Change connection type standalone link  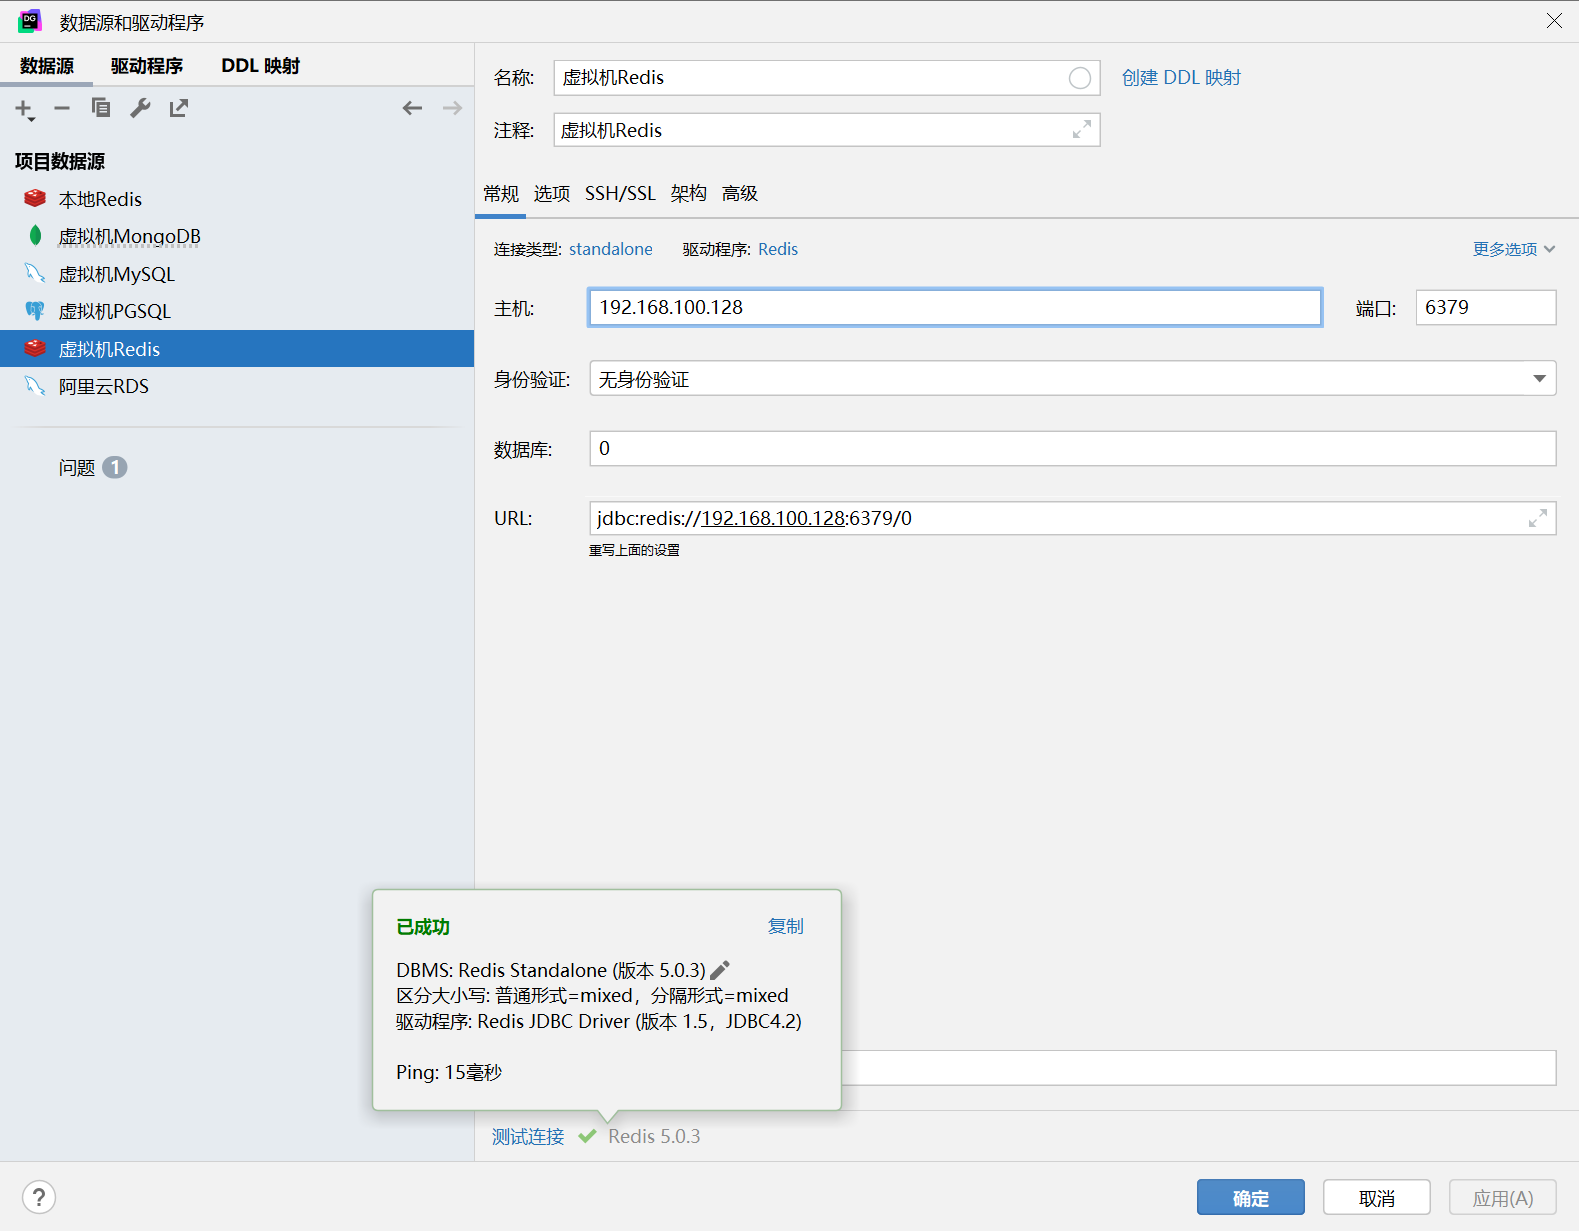[x=611, y=249]
